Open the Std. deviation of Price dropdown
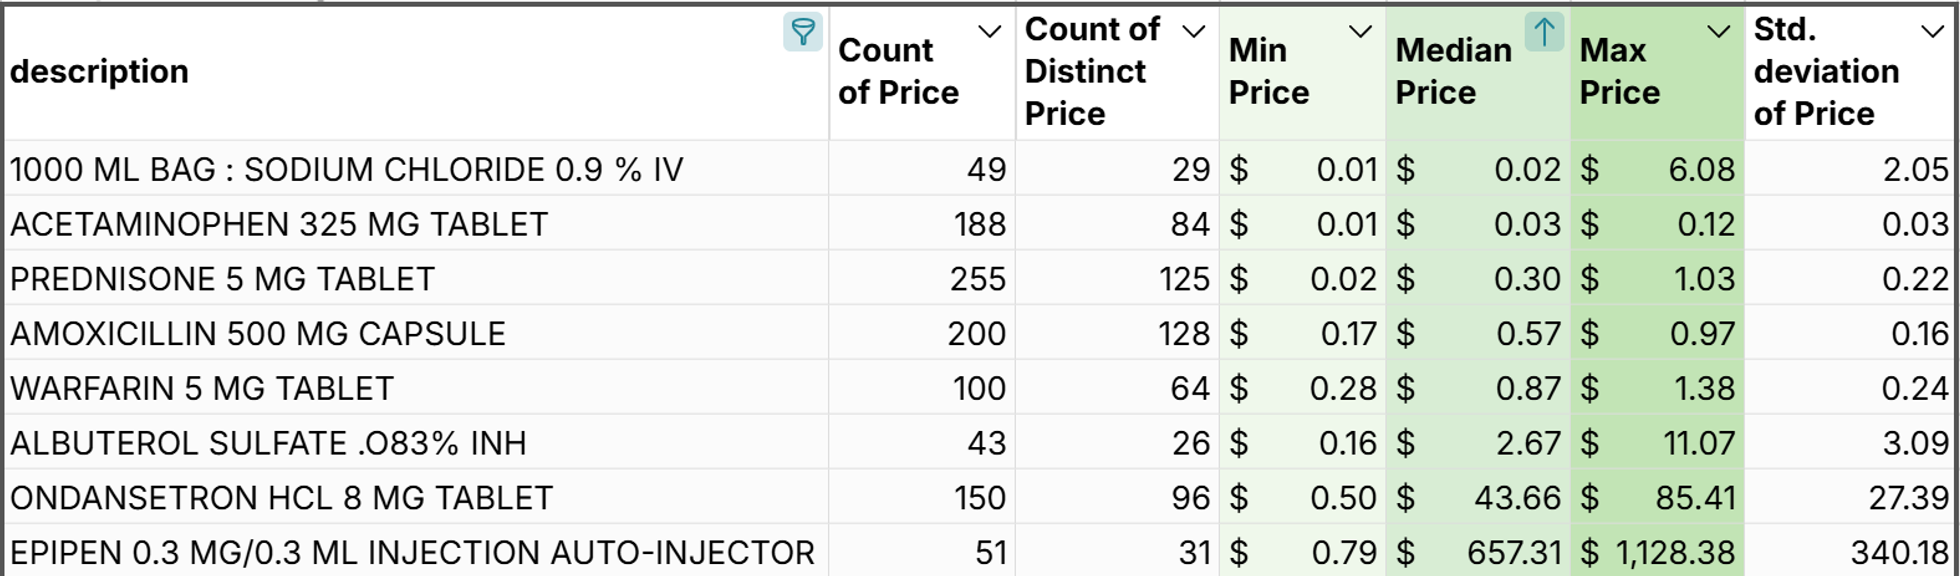 pyautogui.click(x=1934, y=31)
